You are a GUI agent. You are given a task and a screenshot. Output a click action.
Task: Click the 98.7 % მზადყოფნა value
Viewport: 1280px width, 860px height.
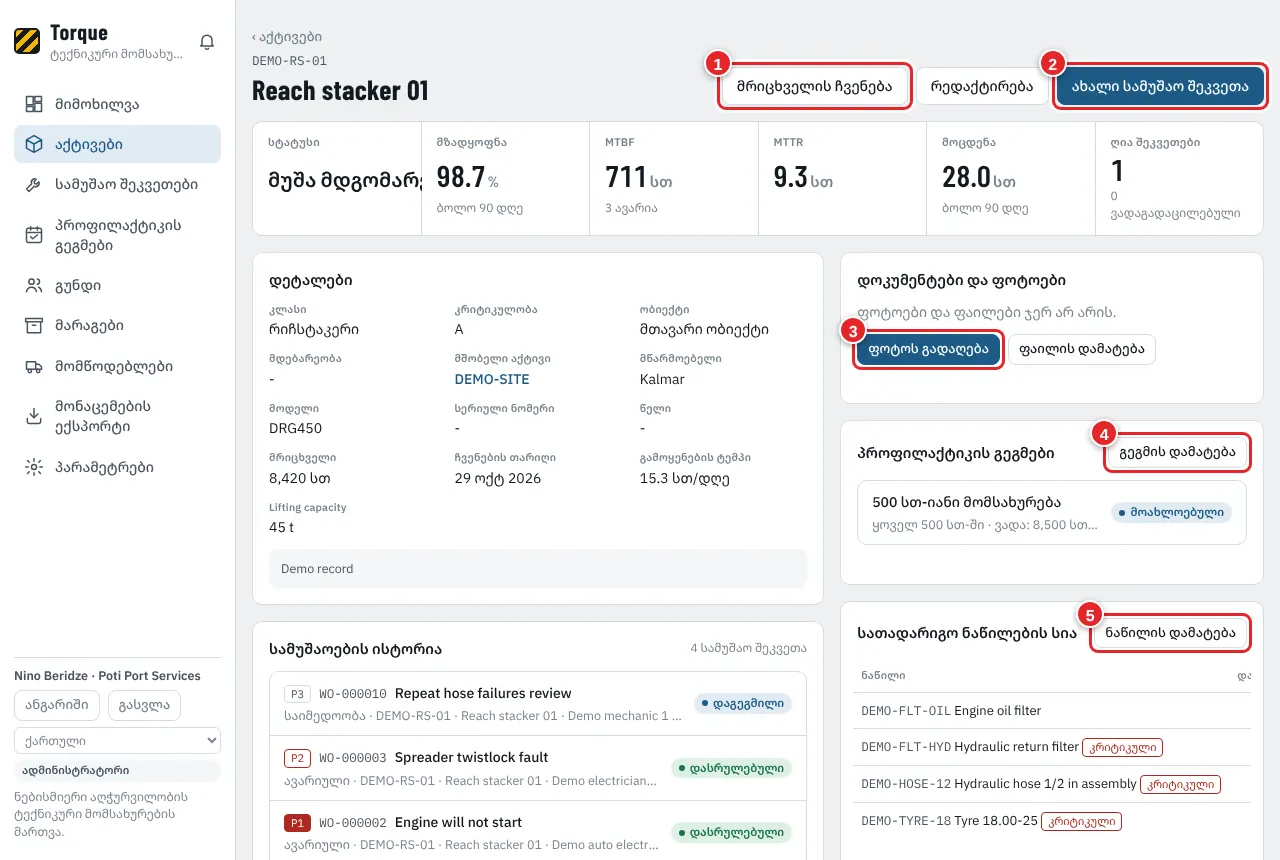click(467, 178)
